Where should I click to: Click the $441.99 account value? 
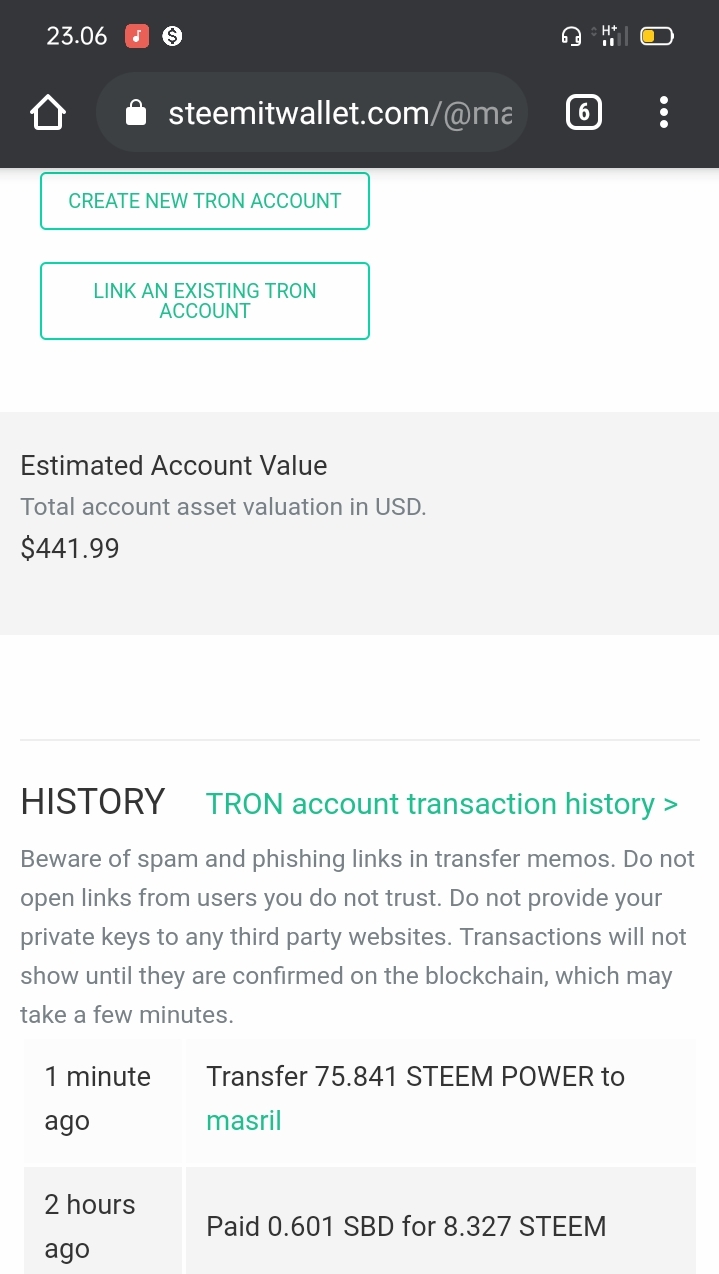(x=70, y=548)
